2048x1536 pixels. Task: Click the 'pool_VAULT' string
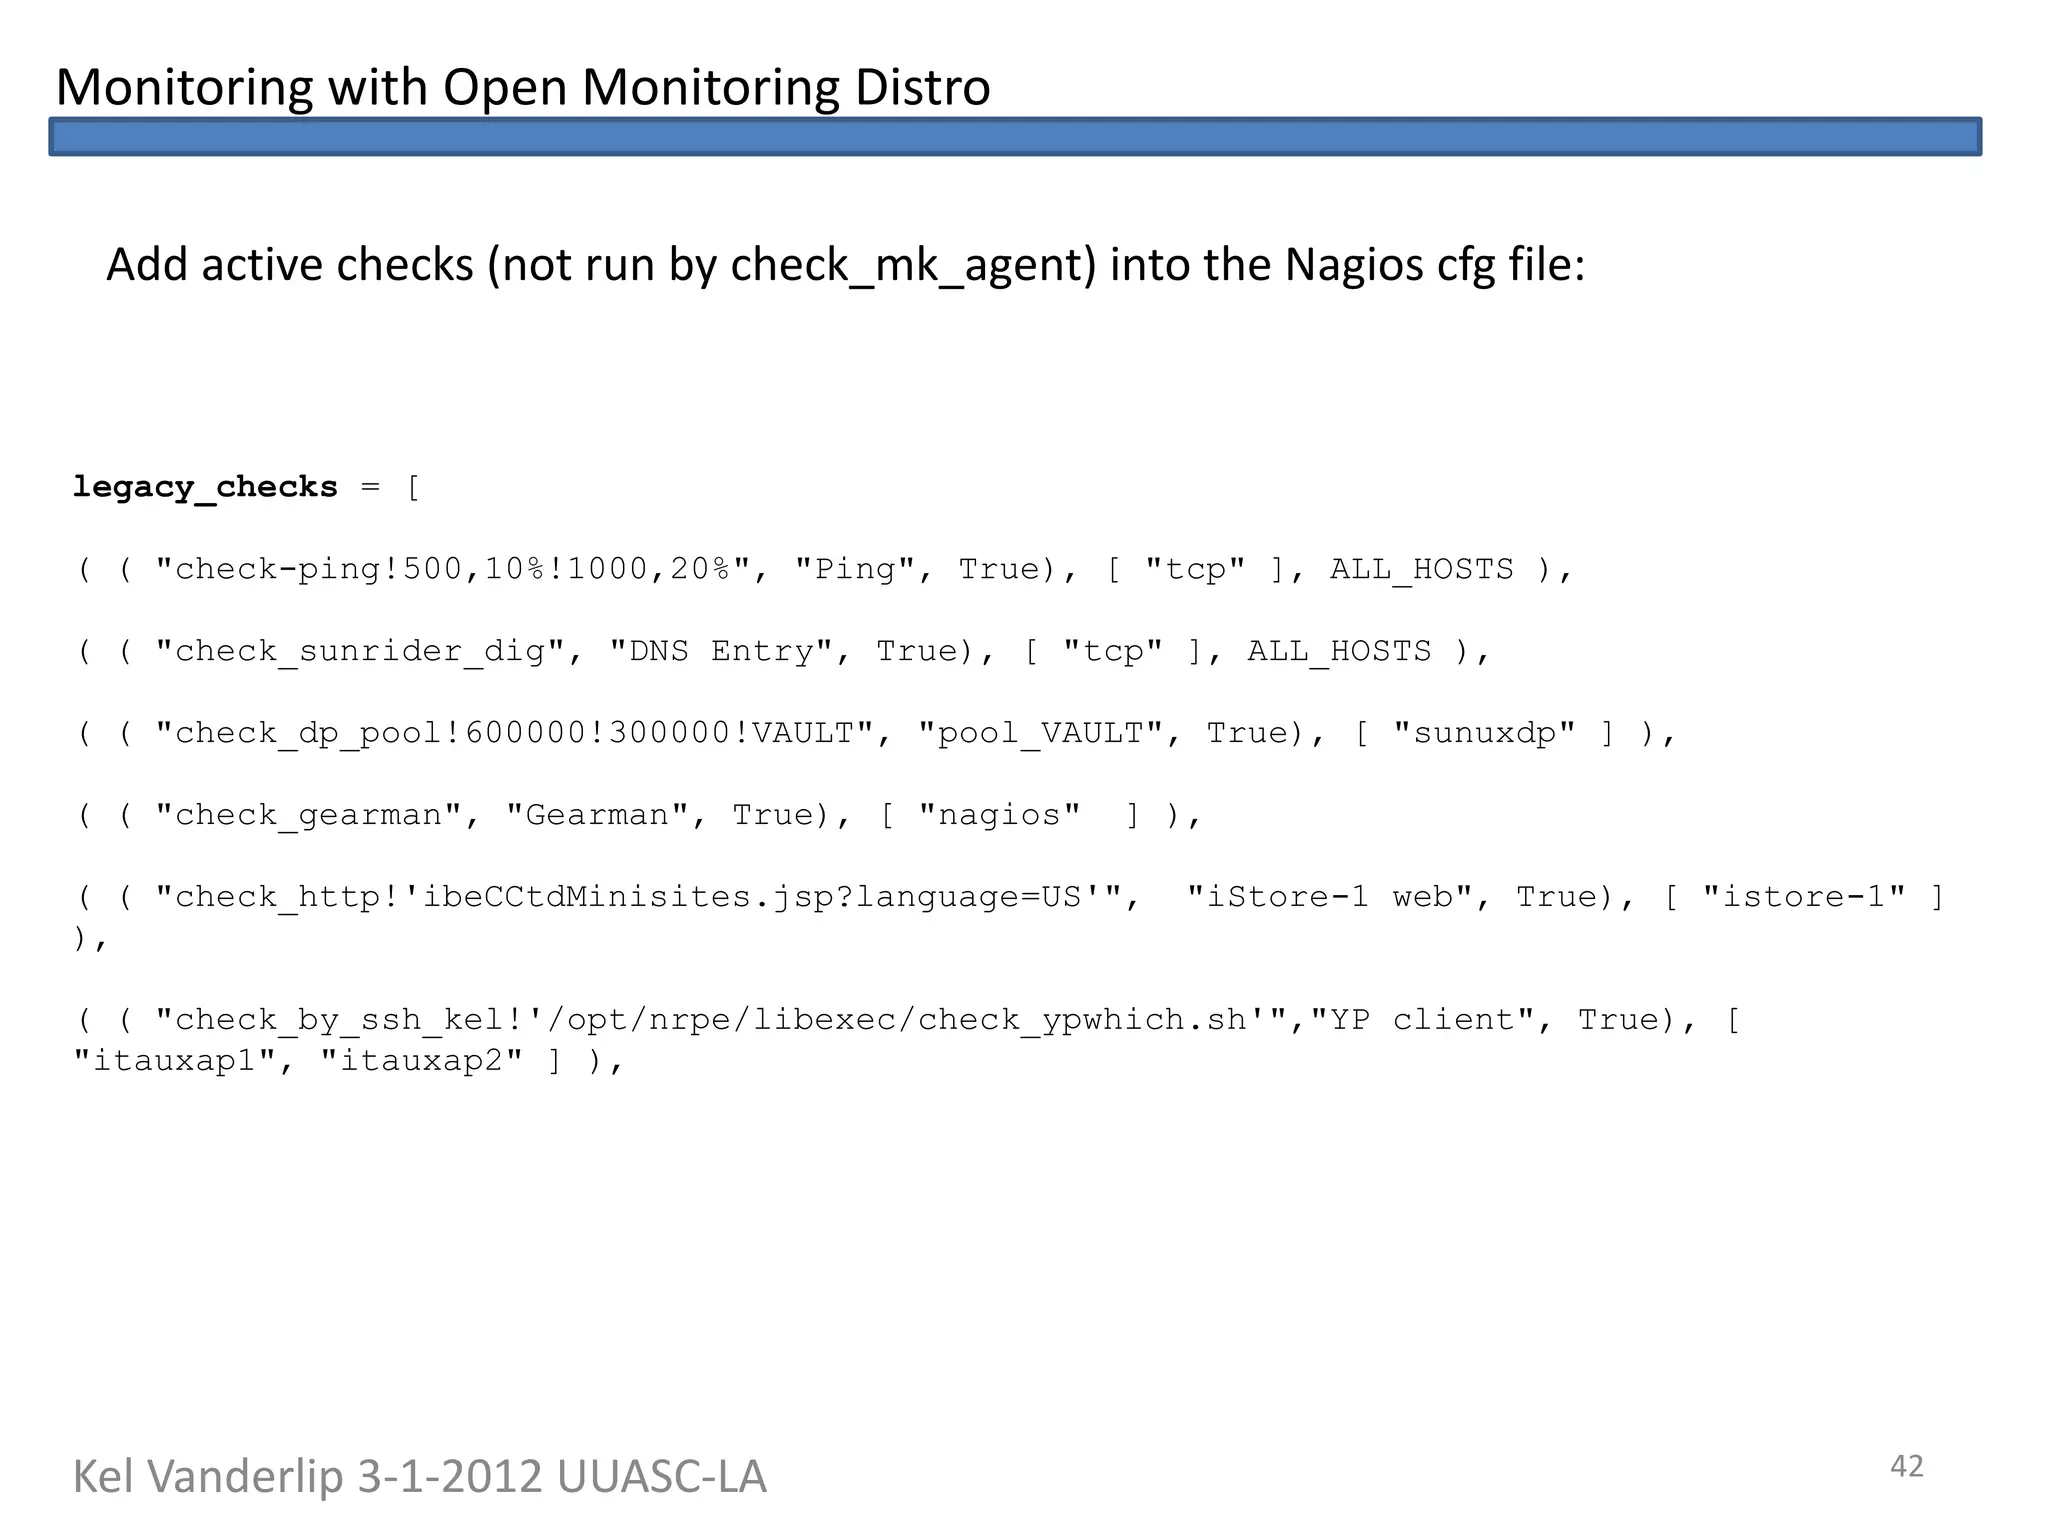pos(1040,733)
